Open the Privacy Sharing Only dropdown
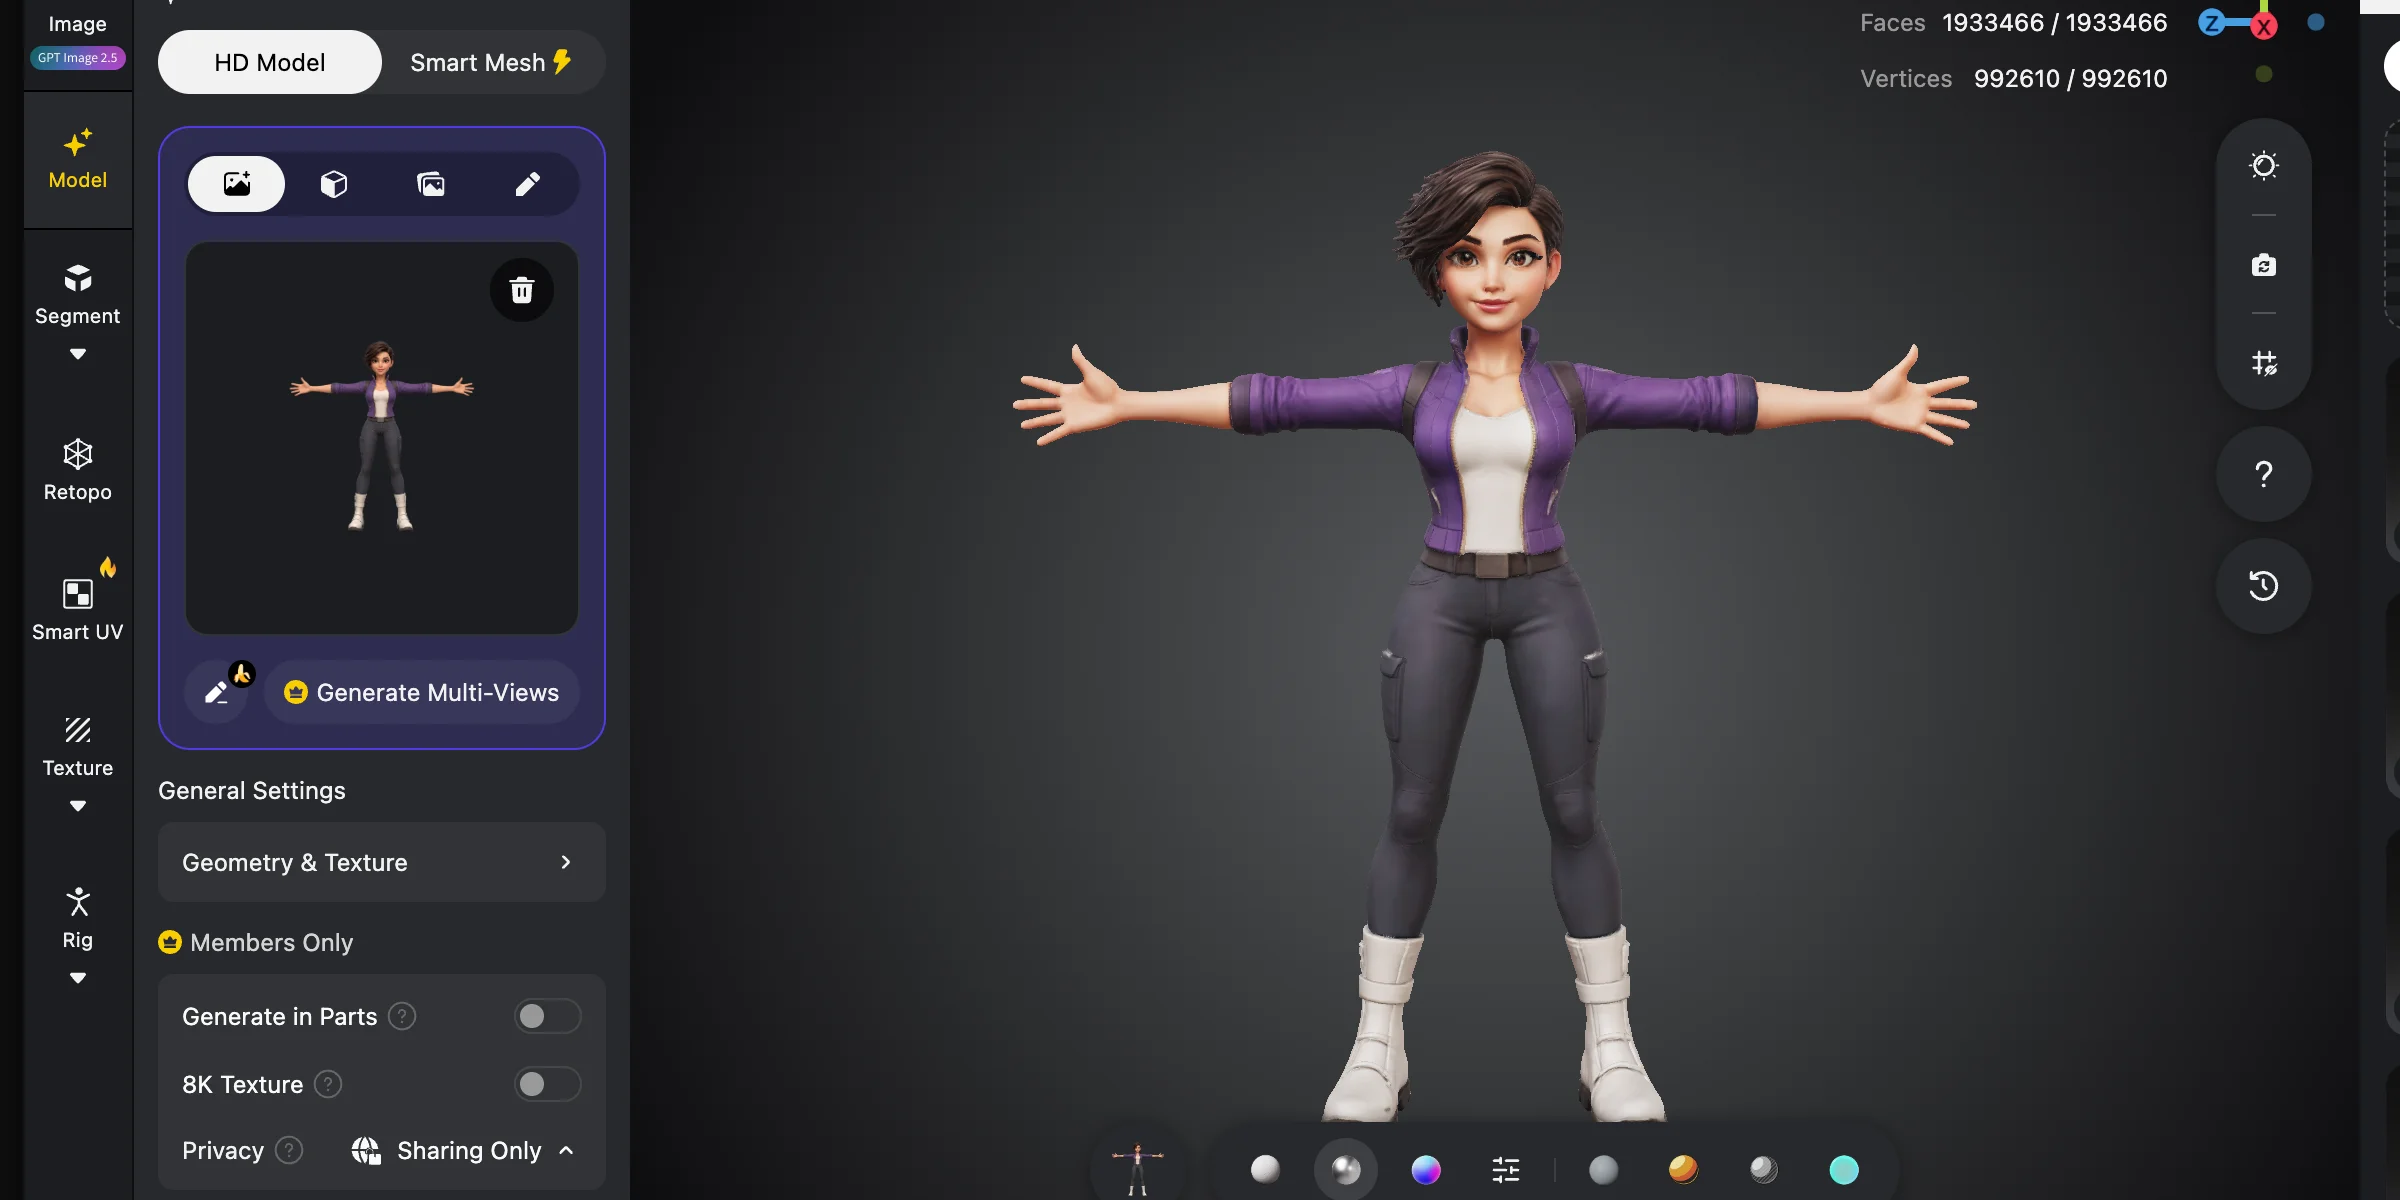2400x1200 pixels. point(464,1151)
